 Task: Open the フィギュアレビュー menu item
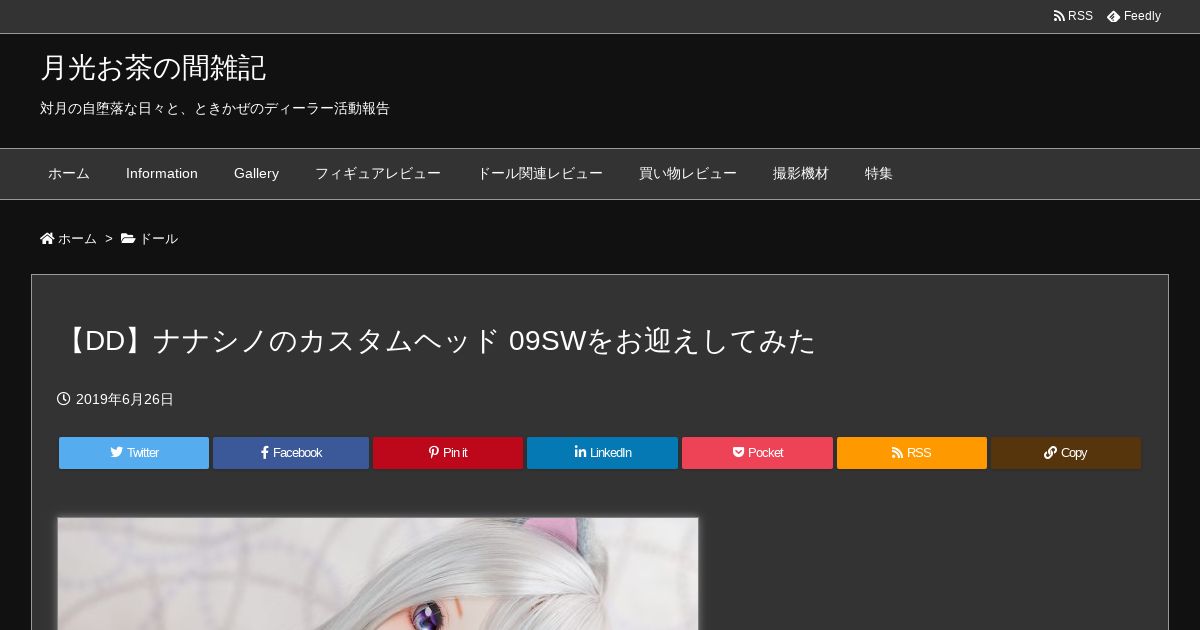378,174
